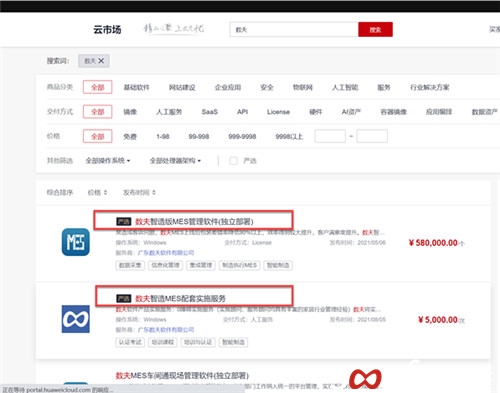Viewport: 500px width, 393px height.
Task: Toggle the 严选 checkbox filter
Action: (x=234, y=161)
